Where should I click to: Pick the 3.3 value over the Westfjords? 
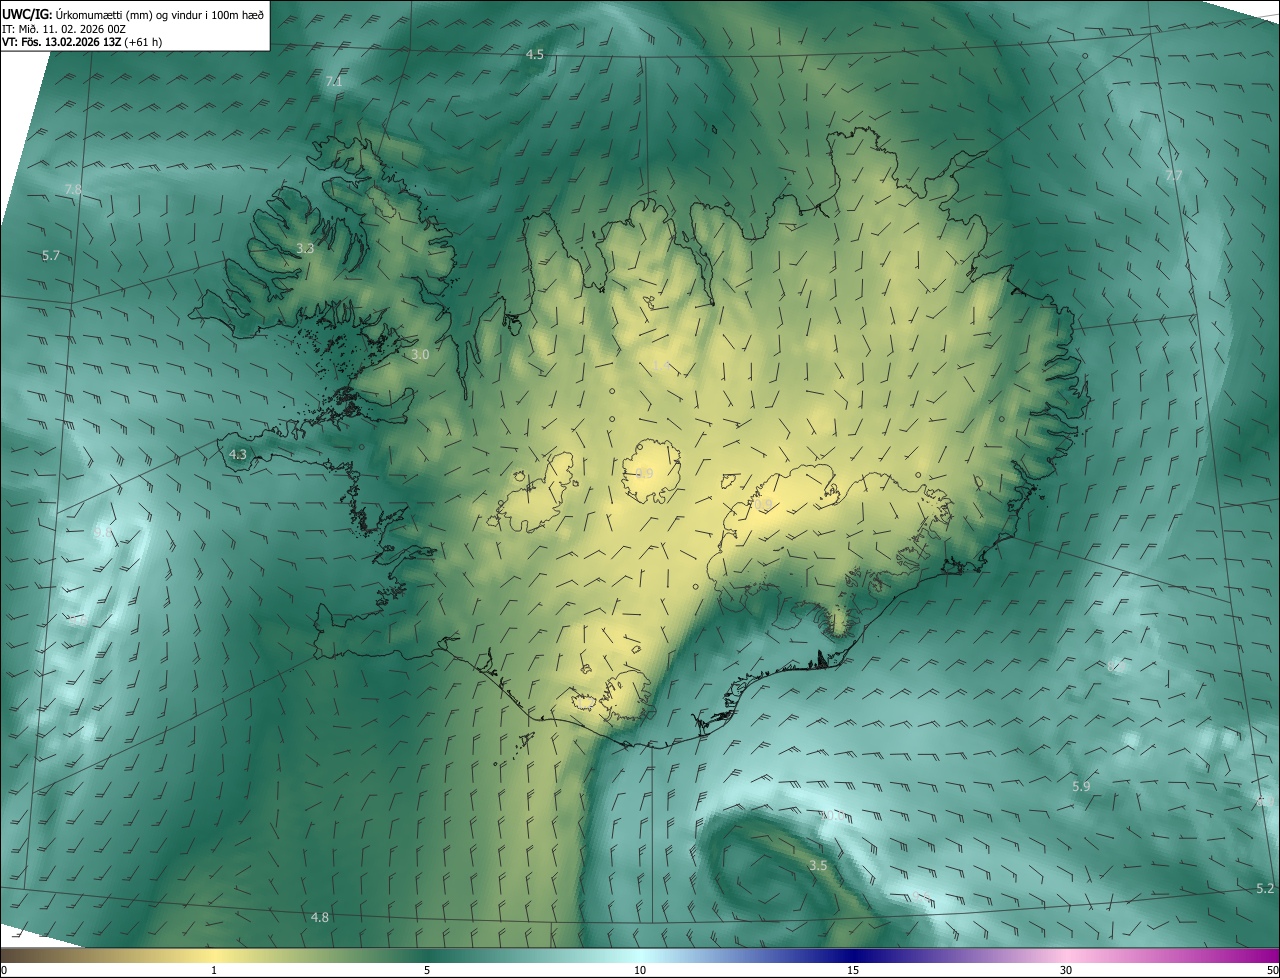pos(306,248)
